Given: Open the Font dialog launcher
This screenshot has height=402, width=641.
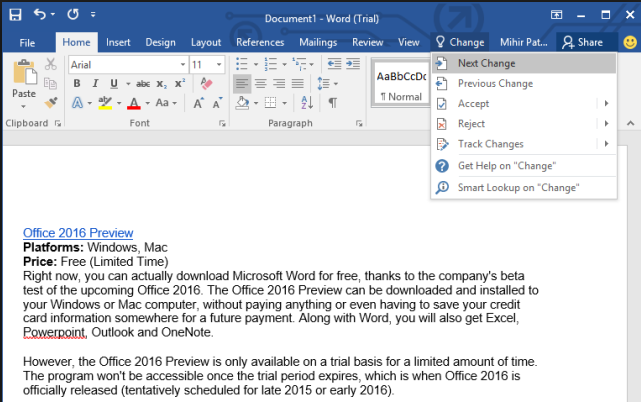Looking at the screenshot, I should click(x=222, y=124).
